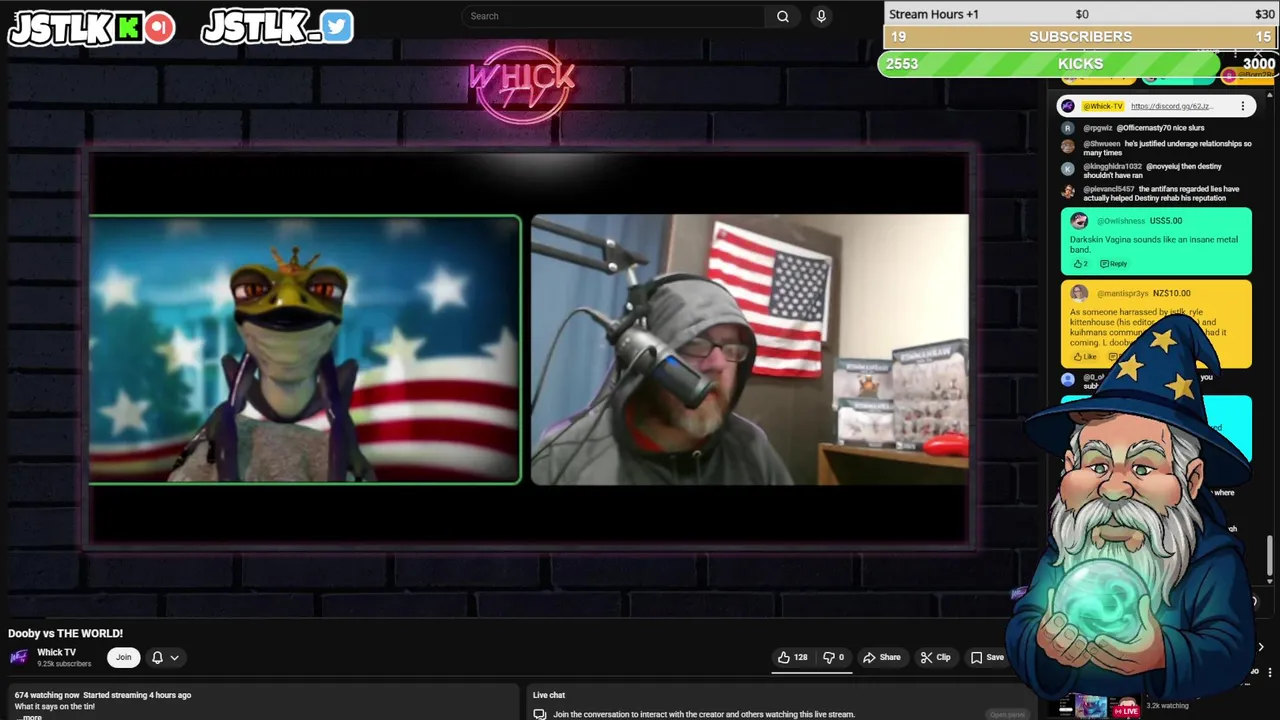Image resolution: width=1280 pixels, height=720 pixels.
Task: Click the Live chat section heading
Action: point(549,695)
